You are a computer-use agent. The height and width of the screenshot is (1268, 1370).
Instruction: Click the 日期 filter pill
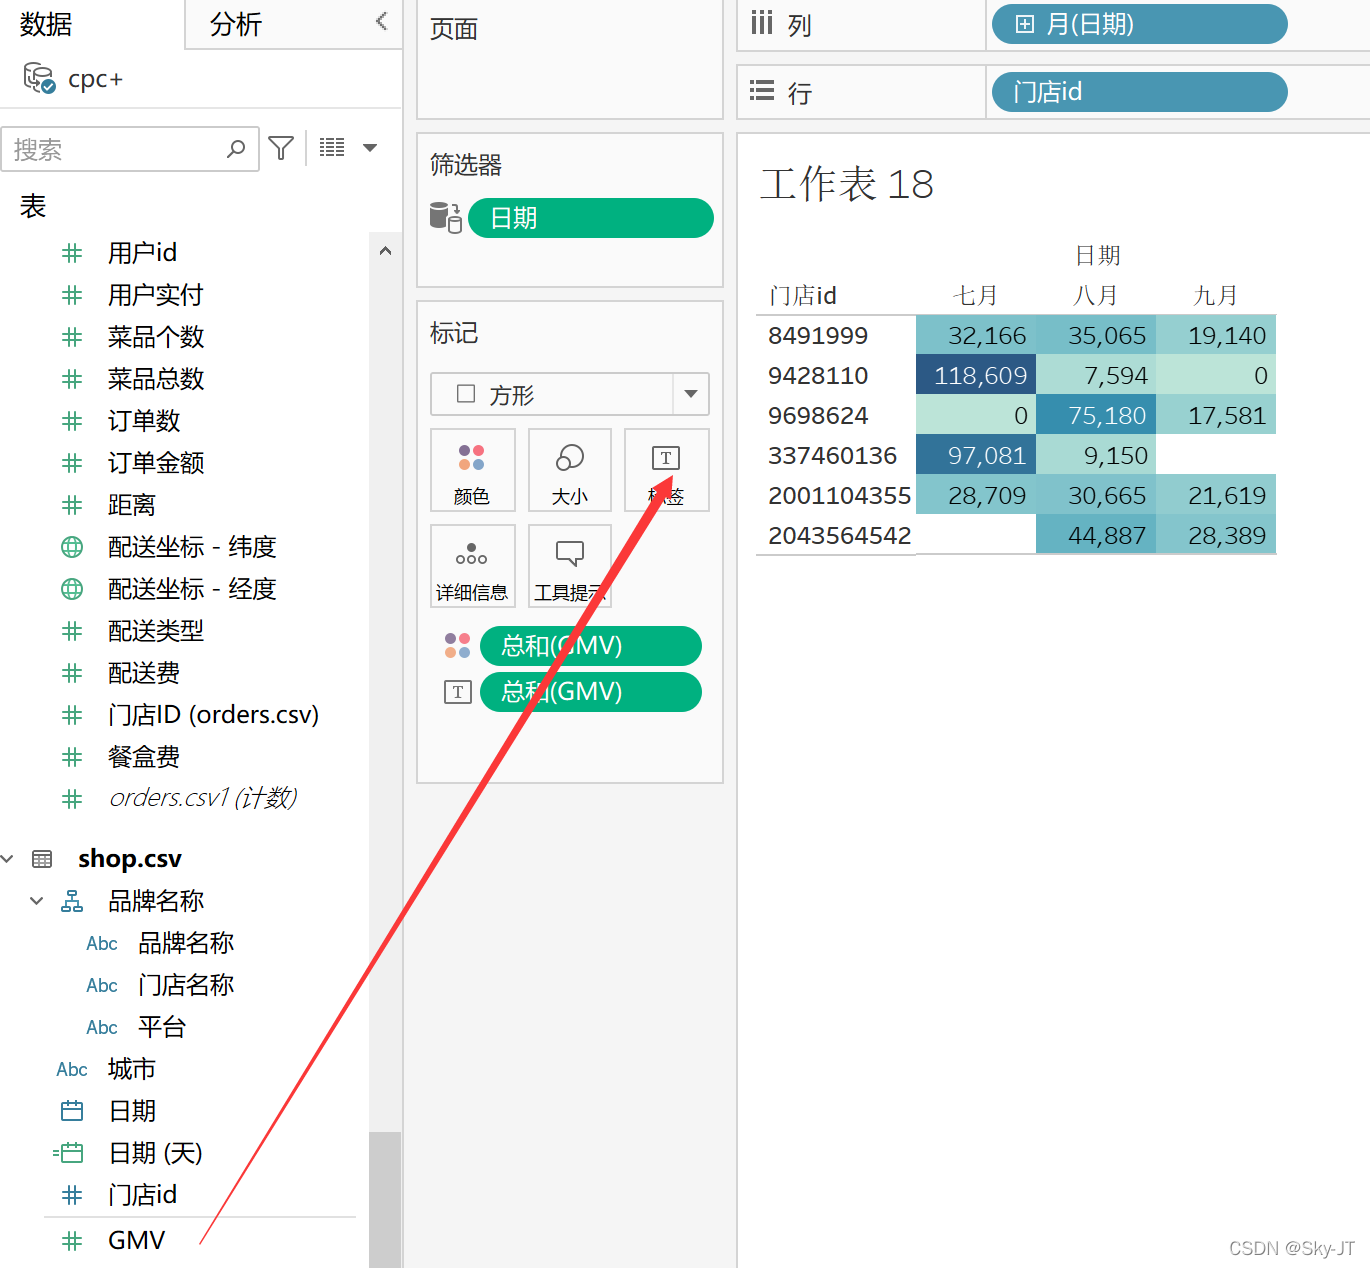point(590,218)
